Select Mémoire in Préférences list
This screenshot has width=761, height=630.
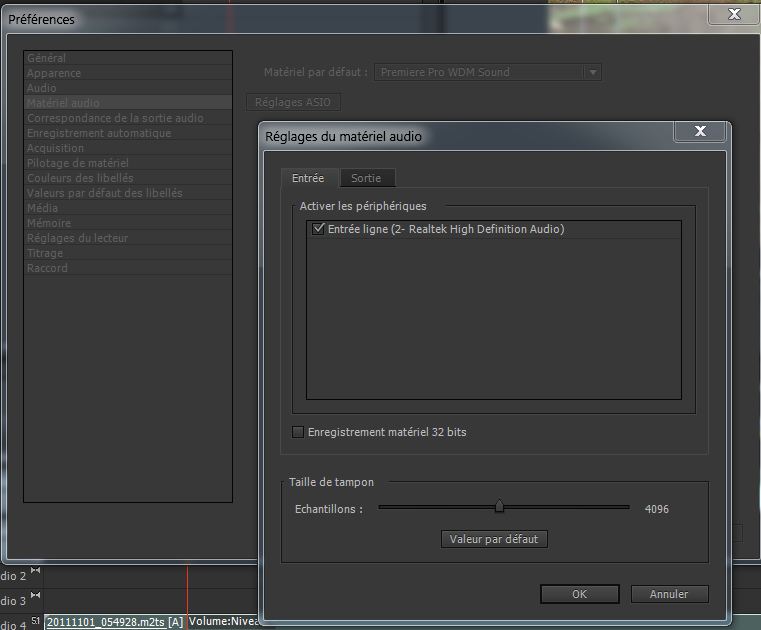(128, 223)
